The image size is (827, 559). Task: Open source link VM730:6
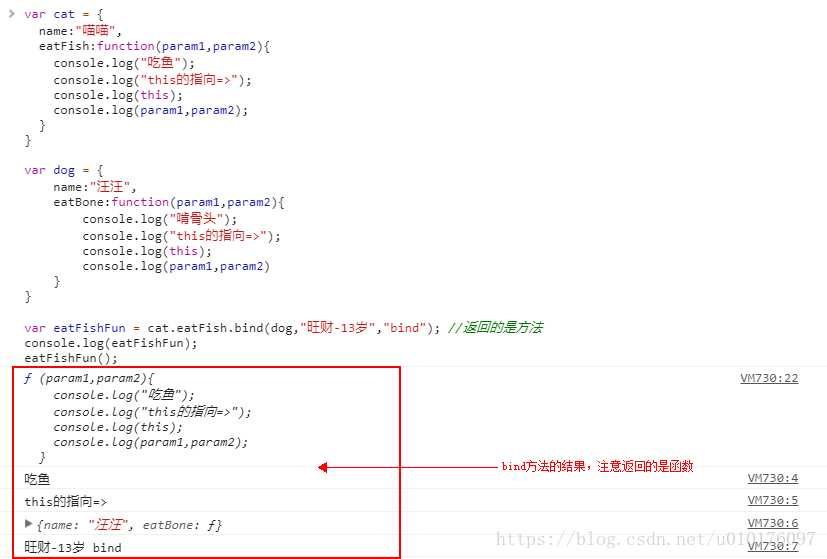[773, 523]
